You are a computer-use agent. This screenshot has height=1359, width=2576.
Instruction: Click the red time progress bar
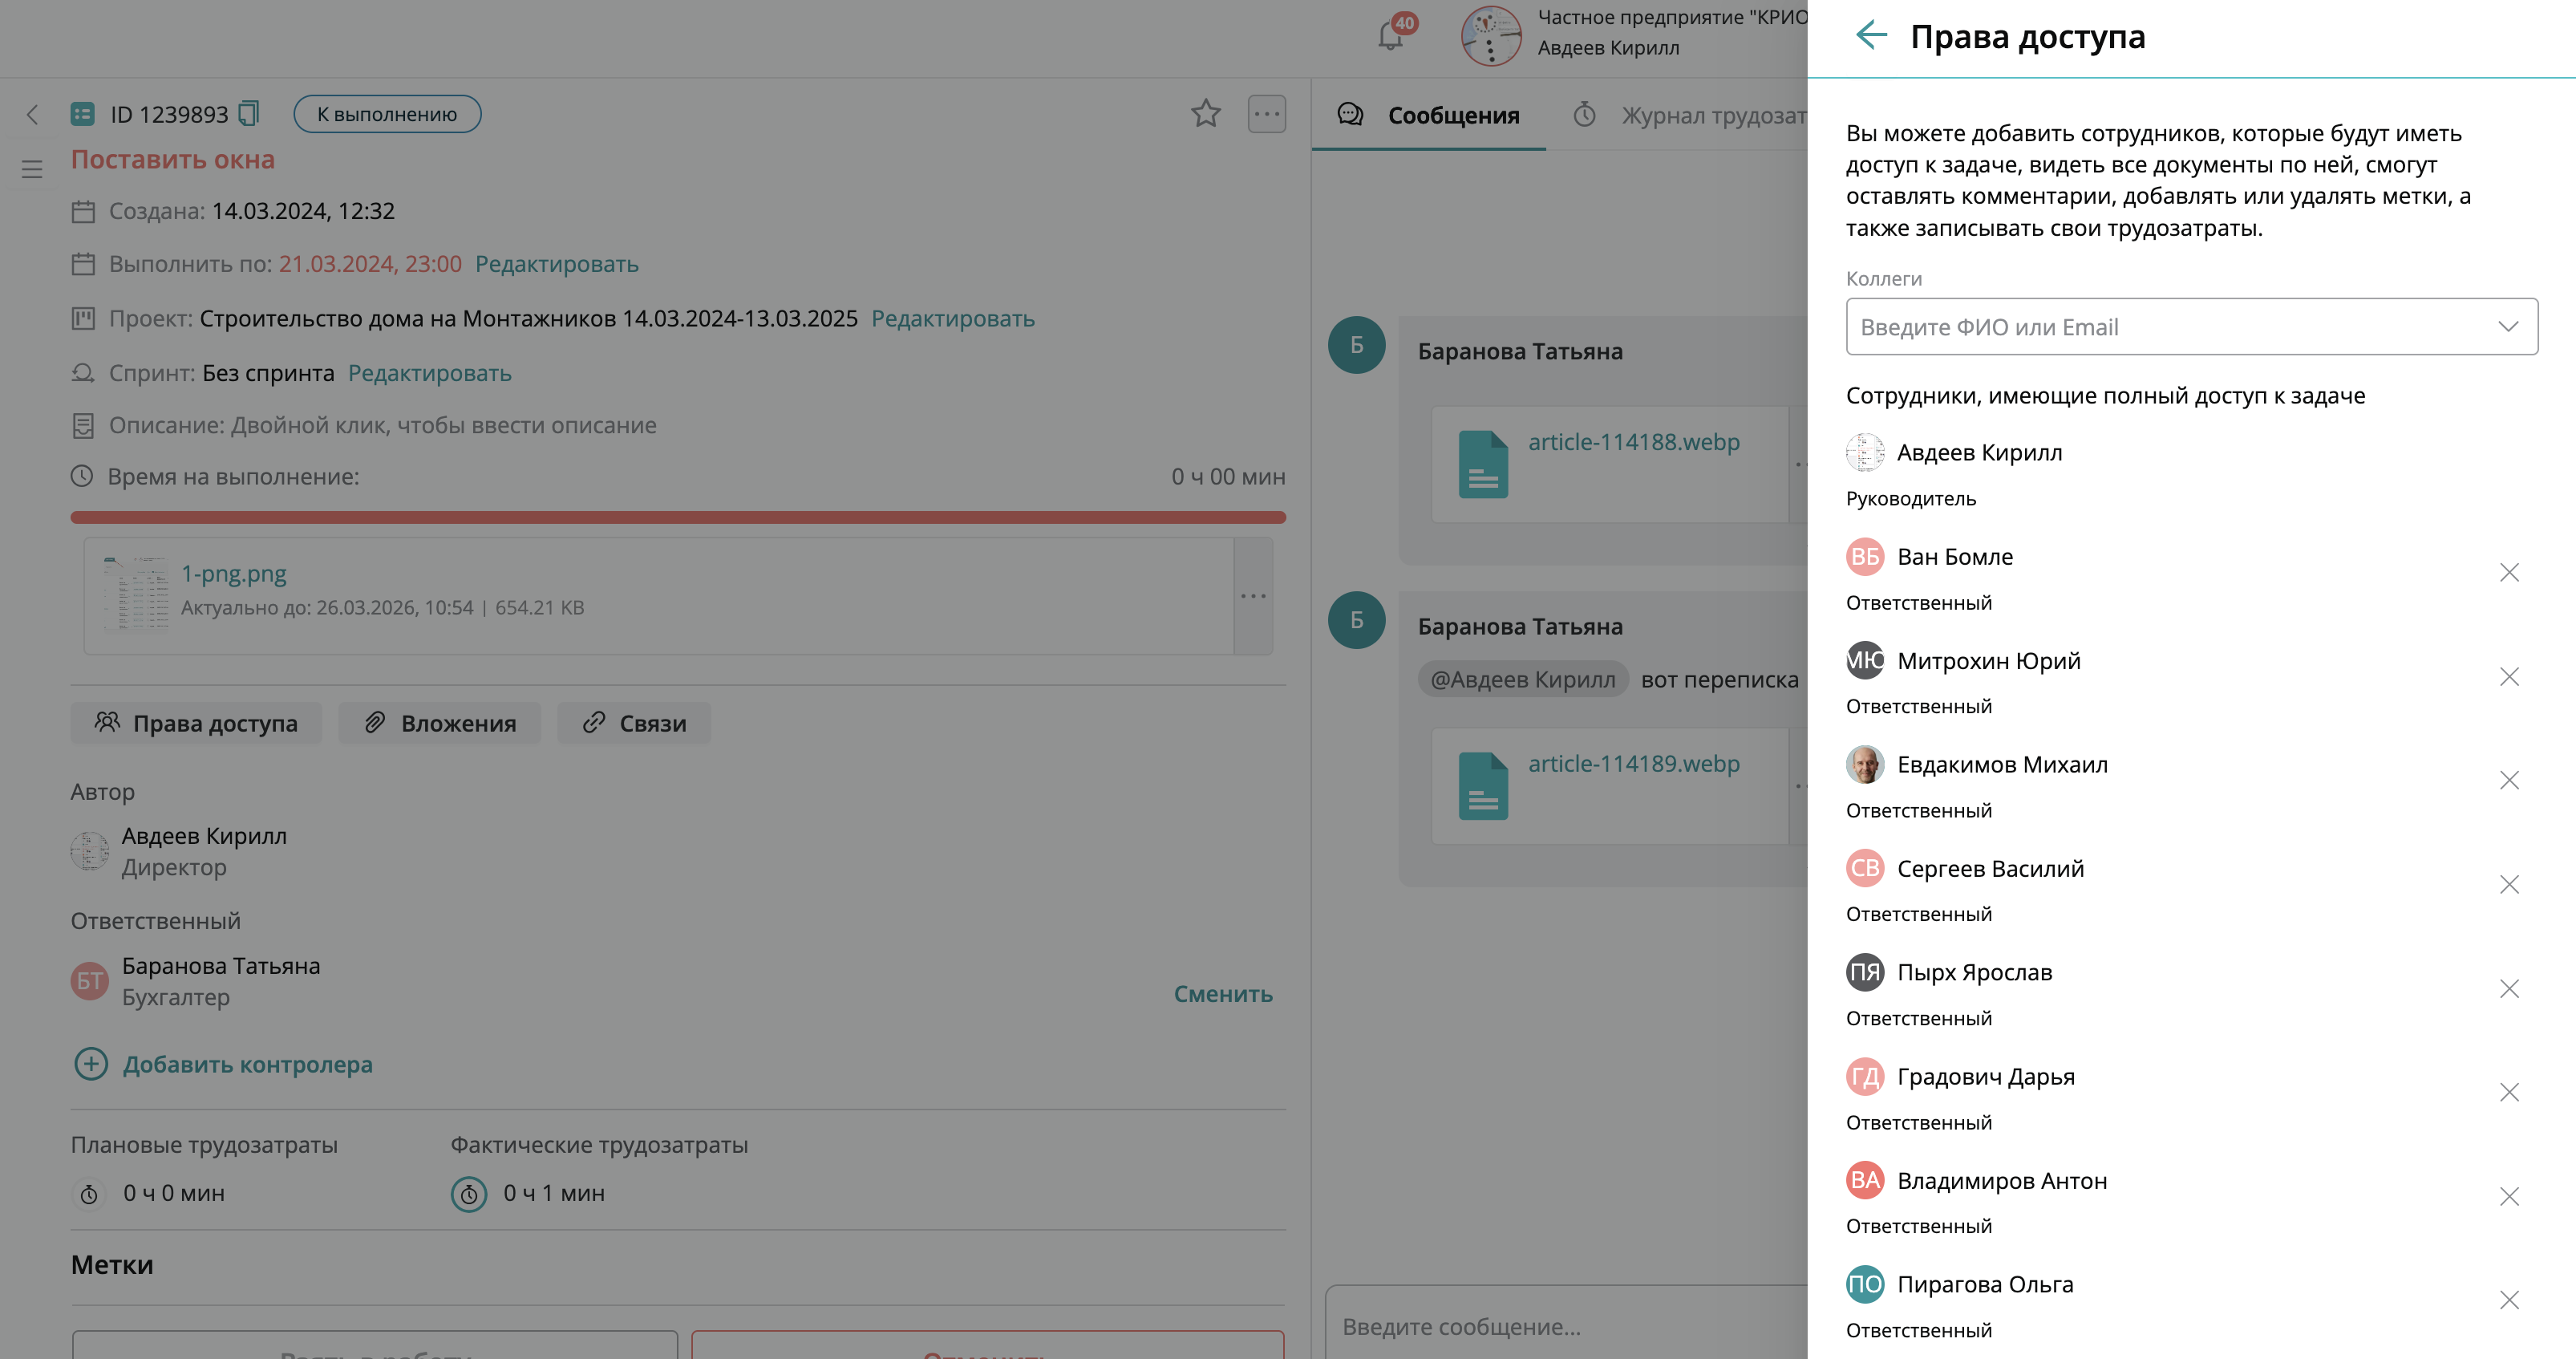tap(677, 518)
